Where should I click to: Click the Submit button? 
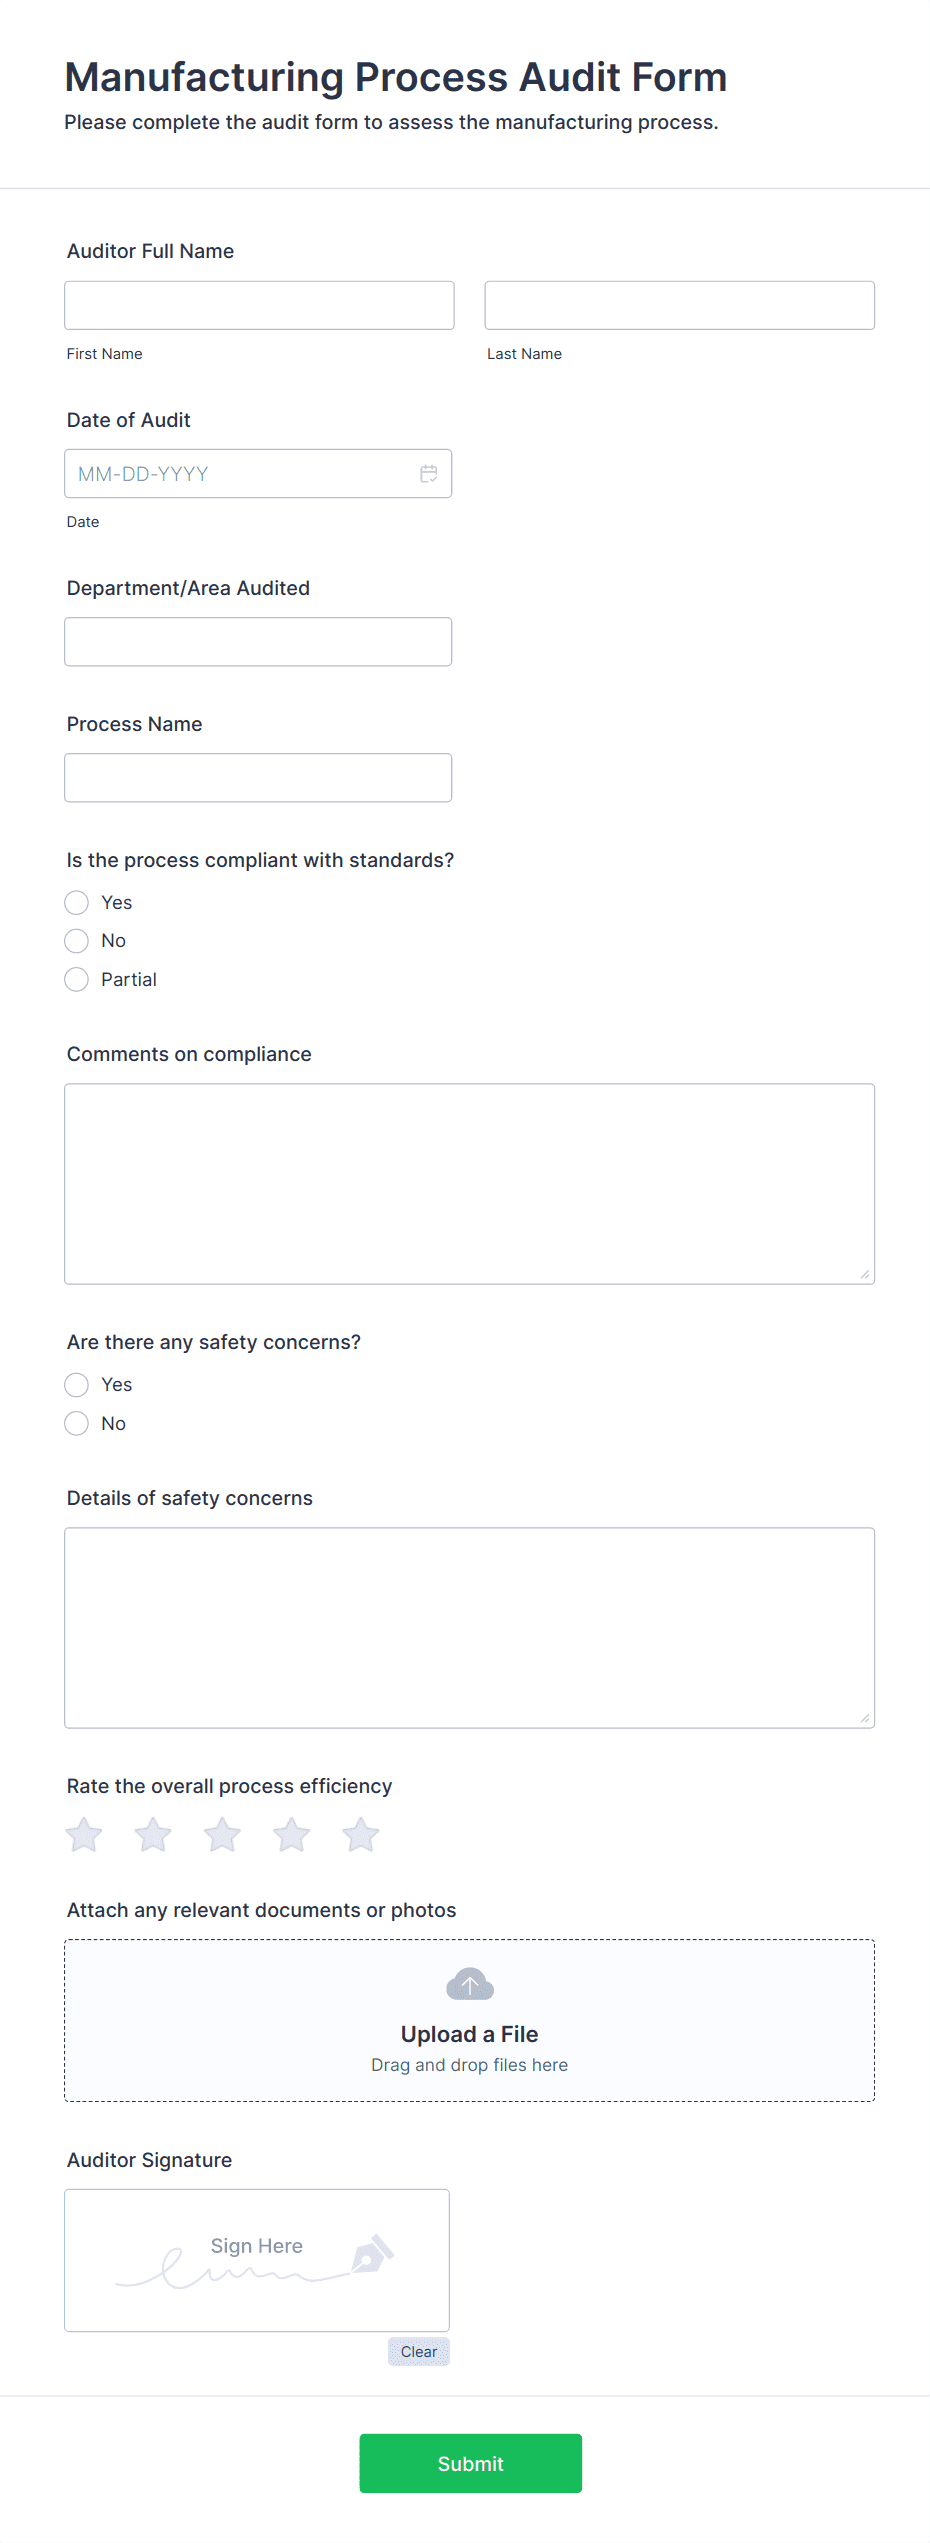(470, 2463)
